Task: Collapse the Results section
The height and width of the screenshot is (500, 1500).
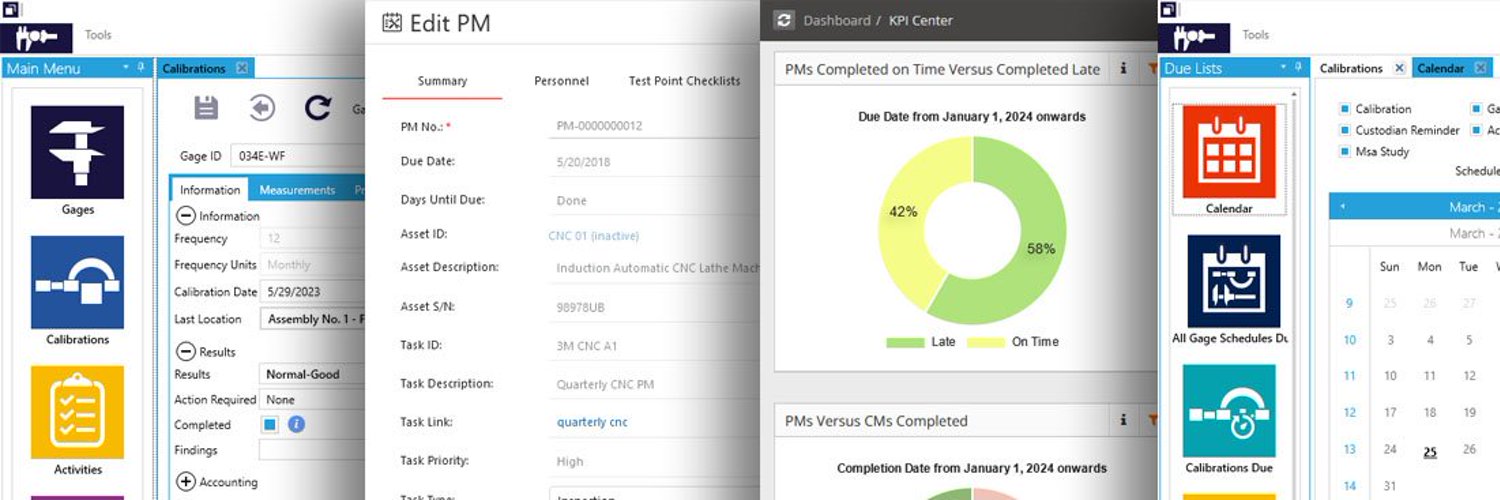Action: 185,352
